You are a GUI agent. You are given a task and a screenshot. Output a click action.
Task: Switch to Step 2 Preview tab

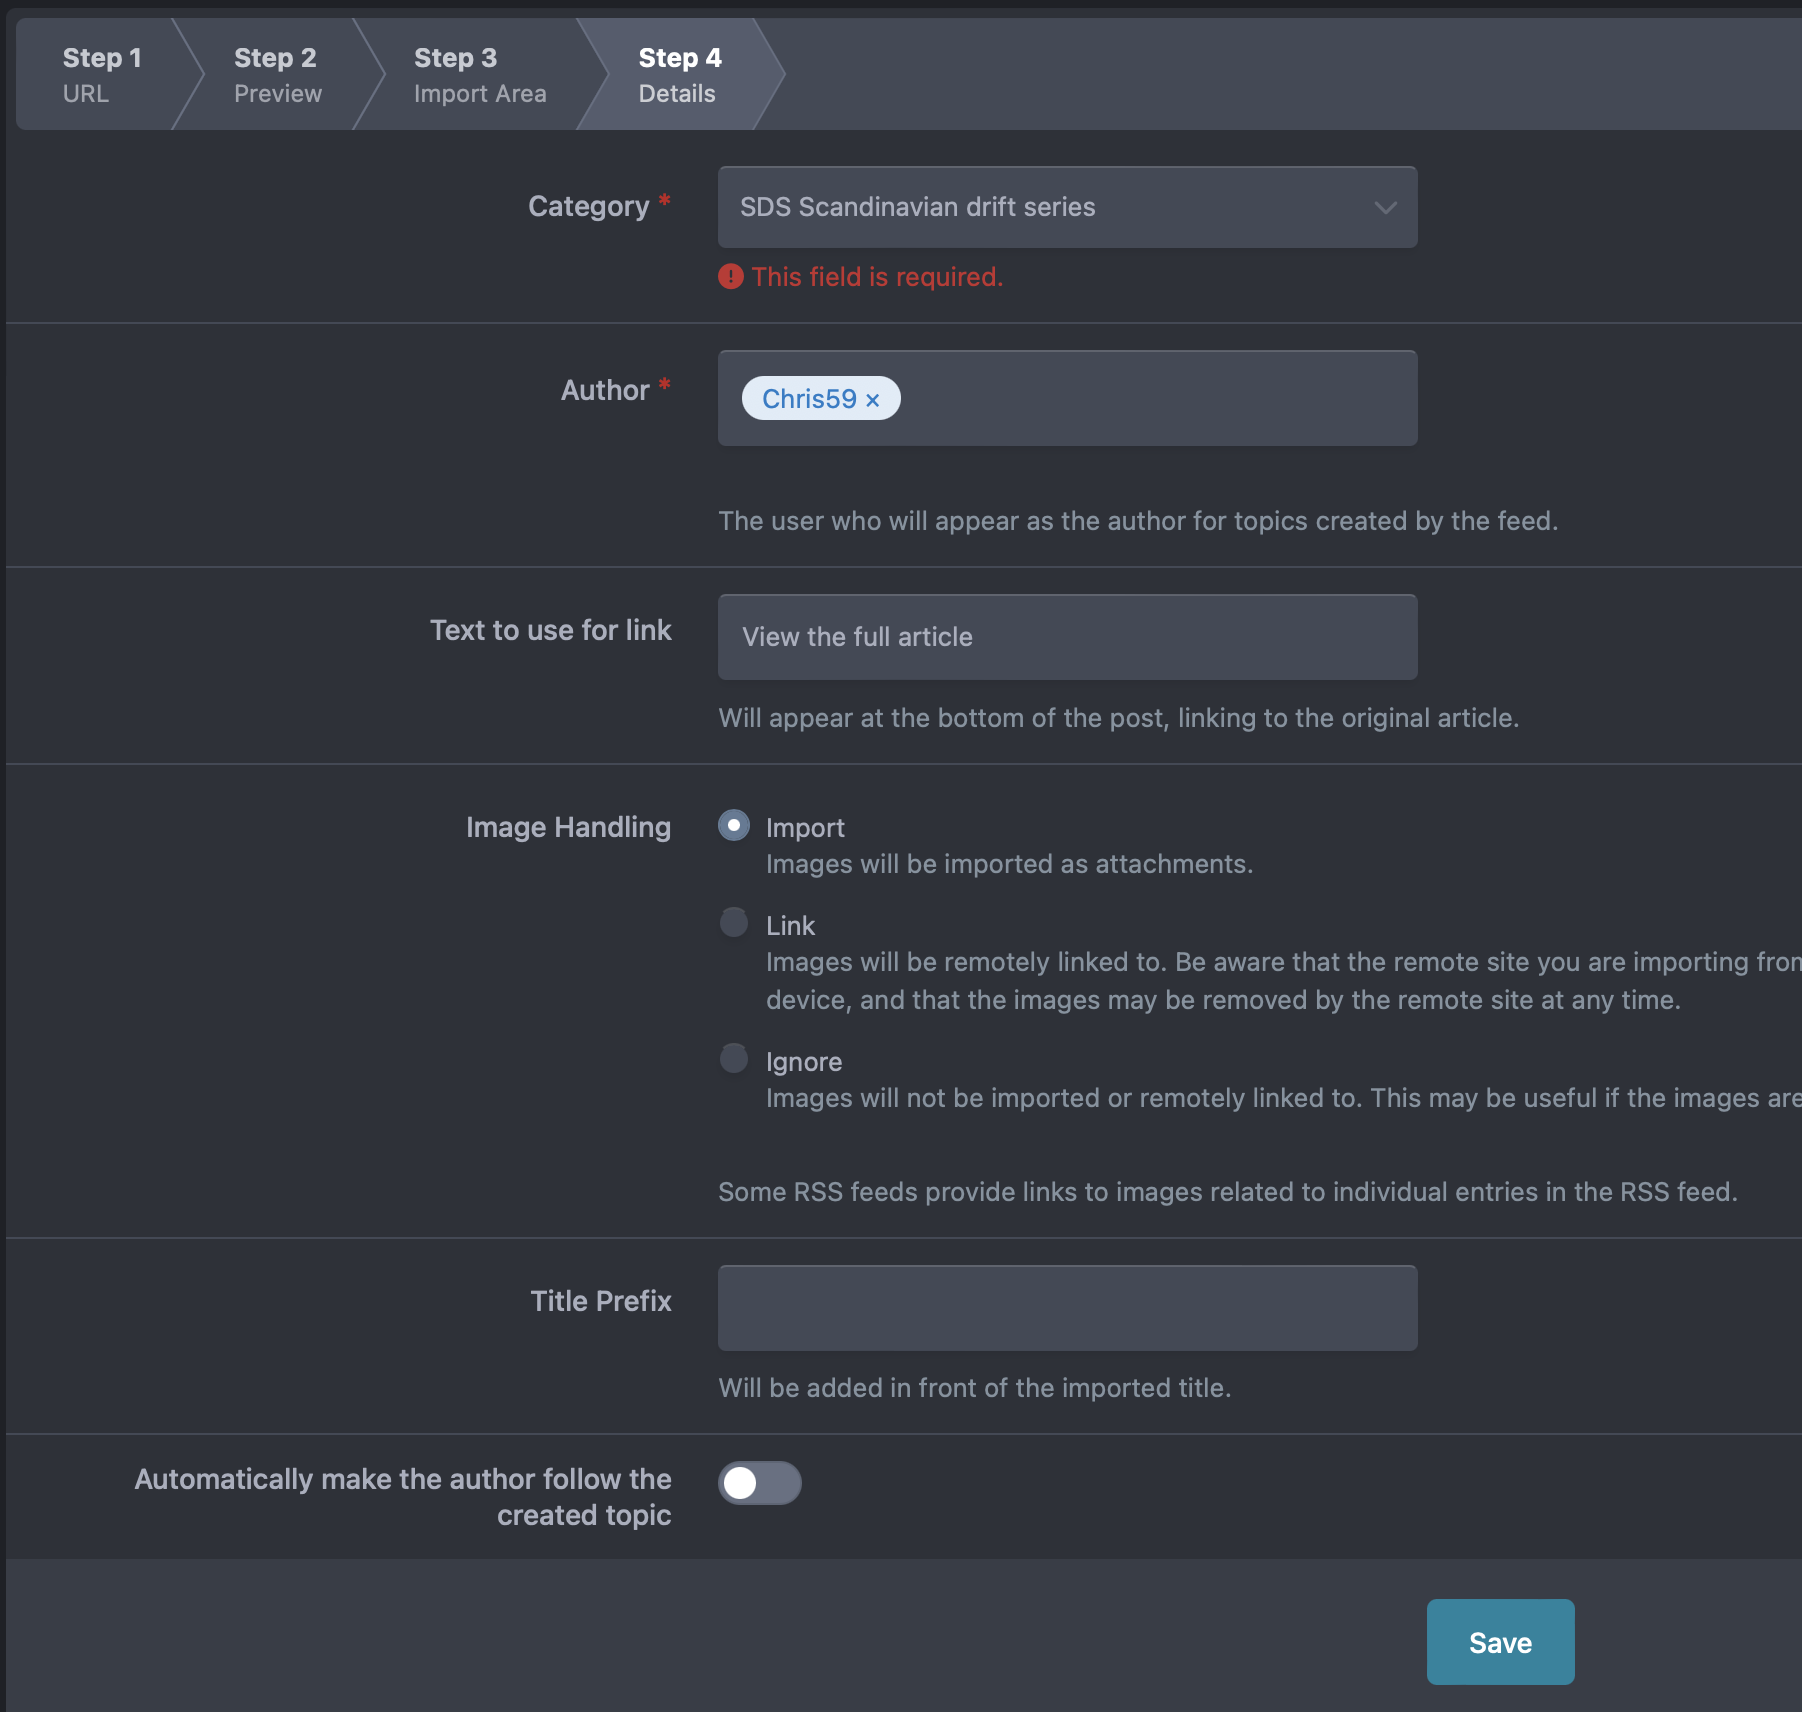pos(278,74)
